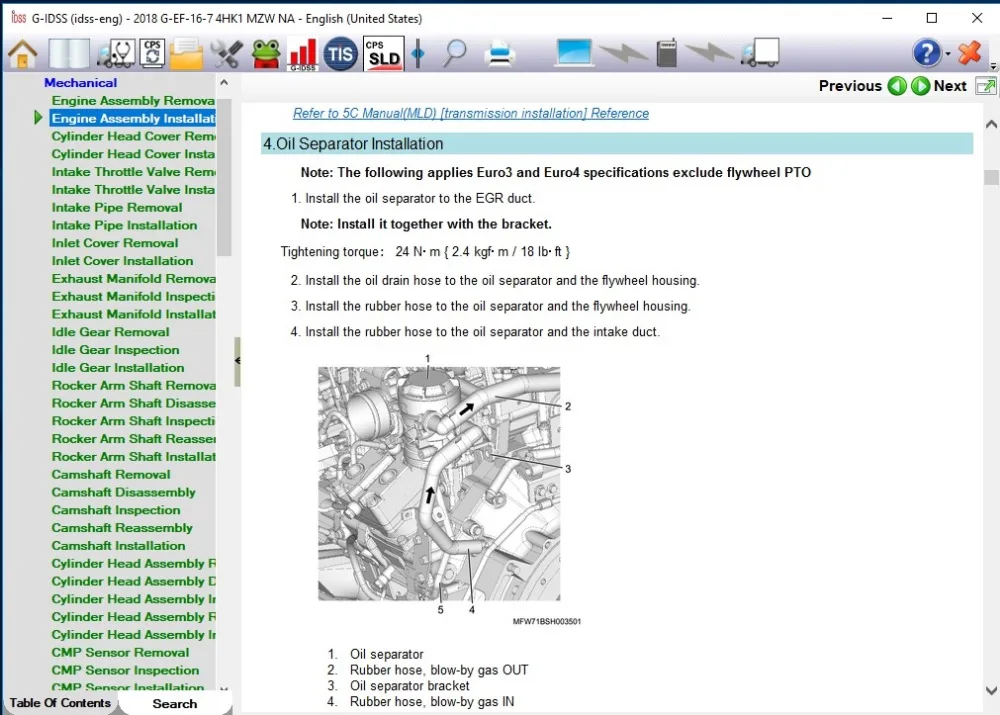Click the navigation tree scrollbar thumb
Image resolution: width=1000 pixels, height=715 pixels.
point(224,177)
